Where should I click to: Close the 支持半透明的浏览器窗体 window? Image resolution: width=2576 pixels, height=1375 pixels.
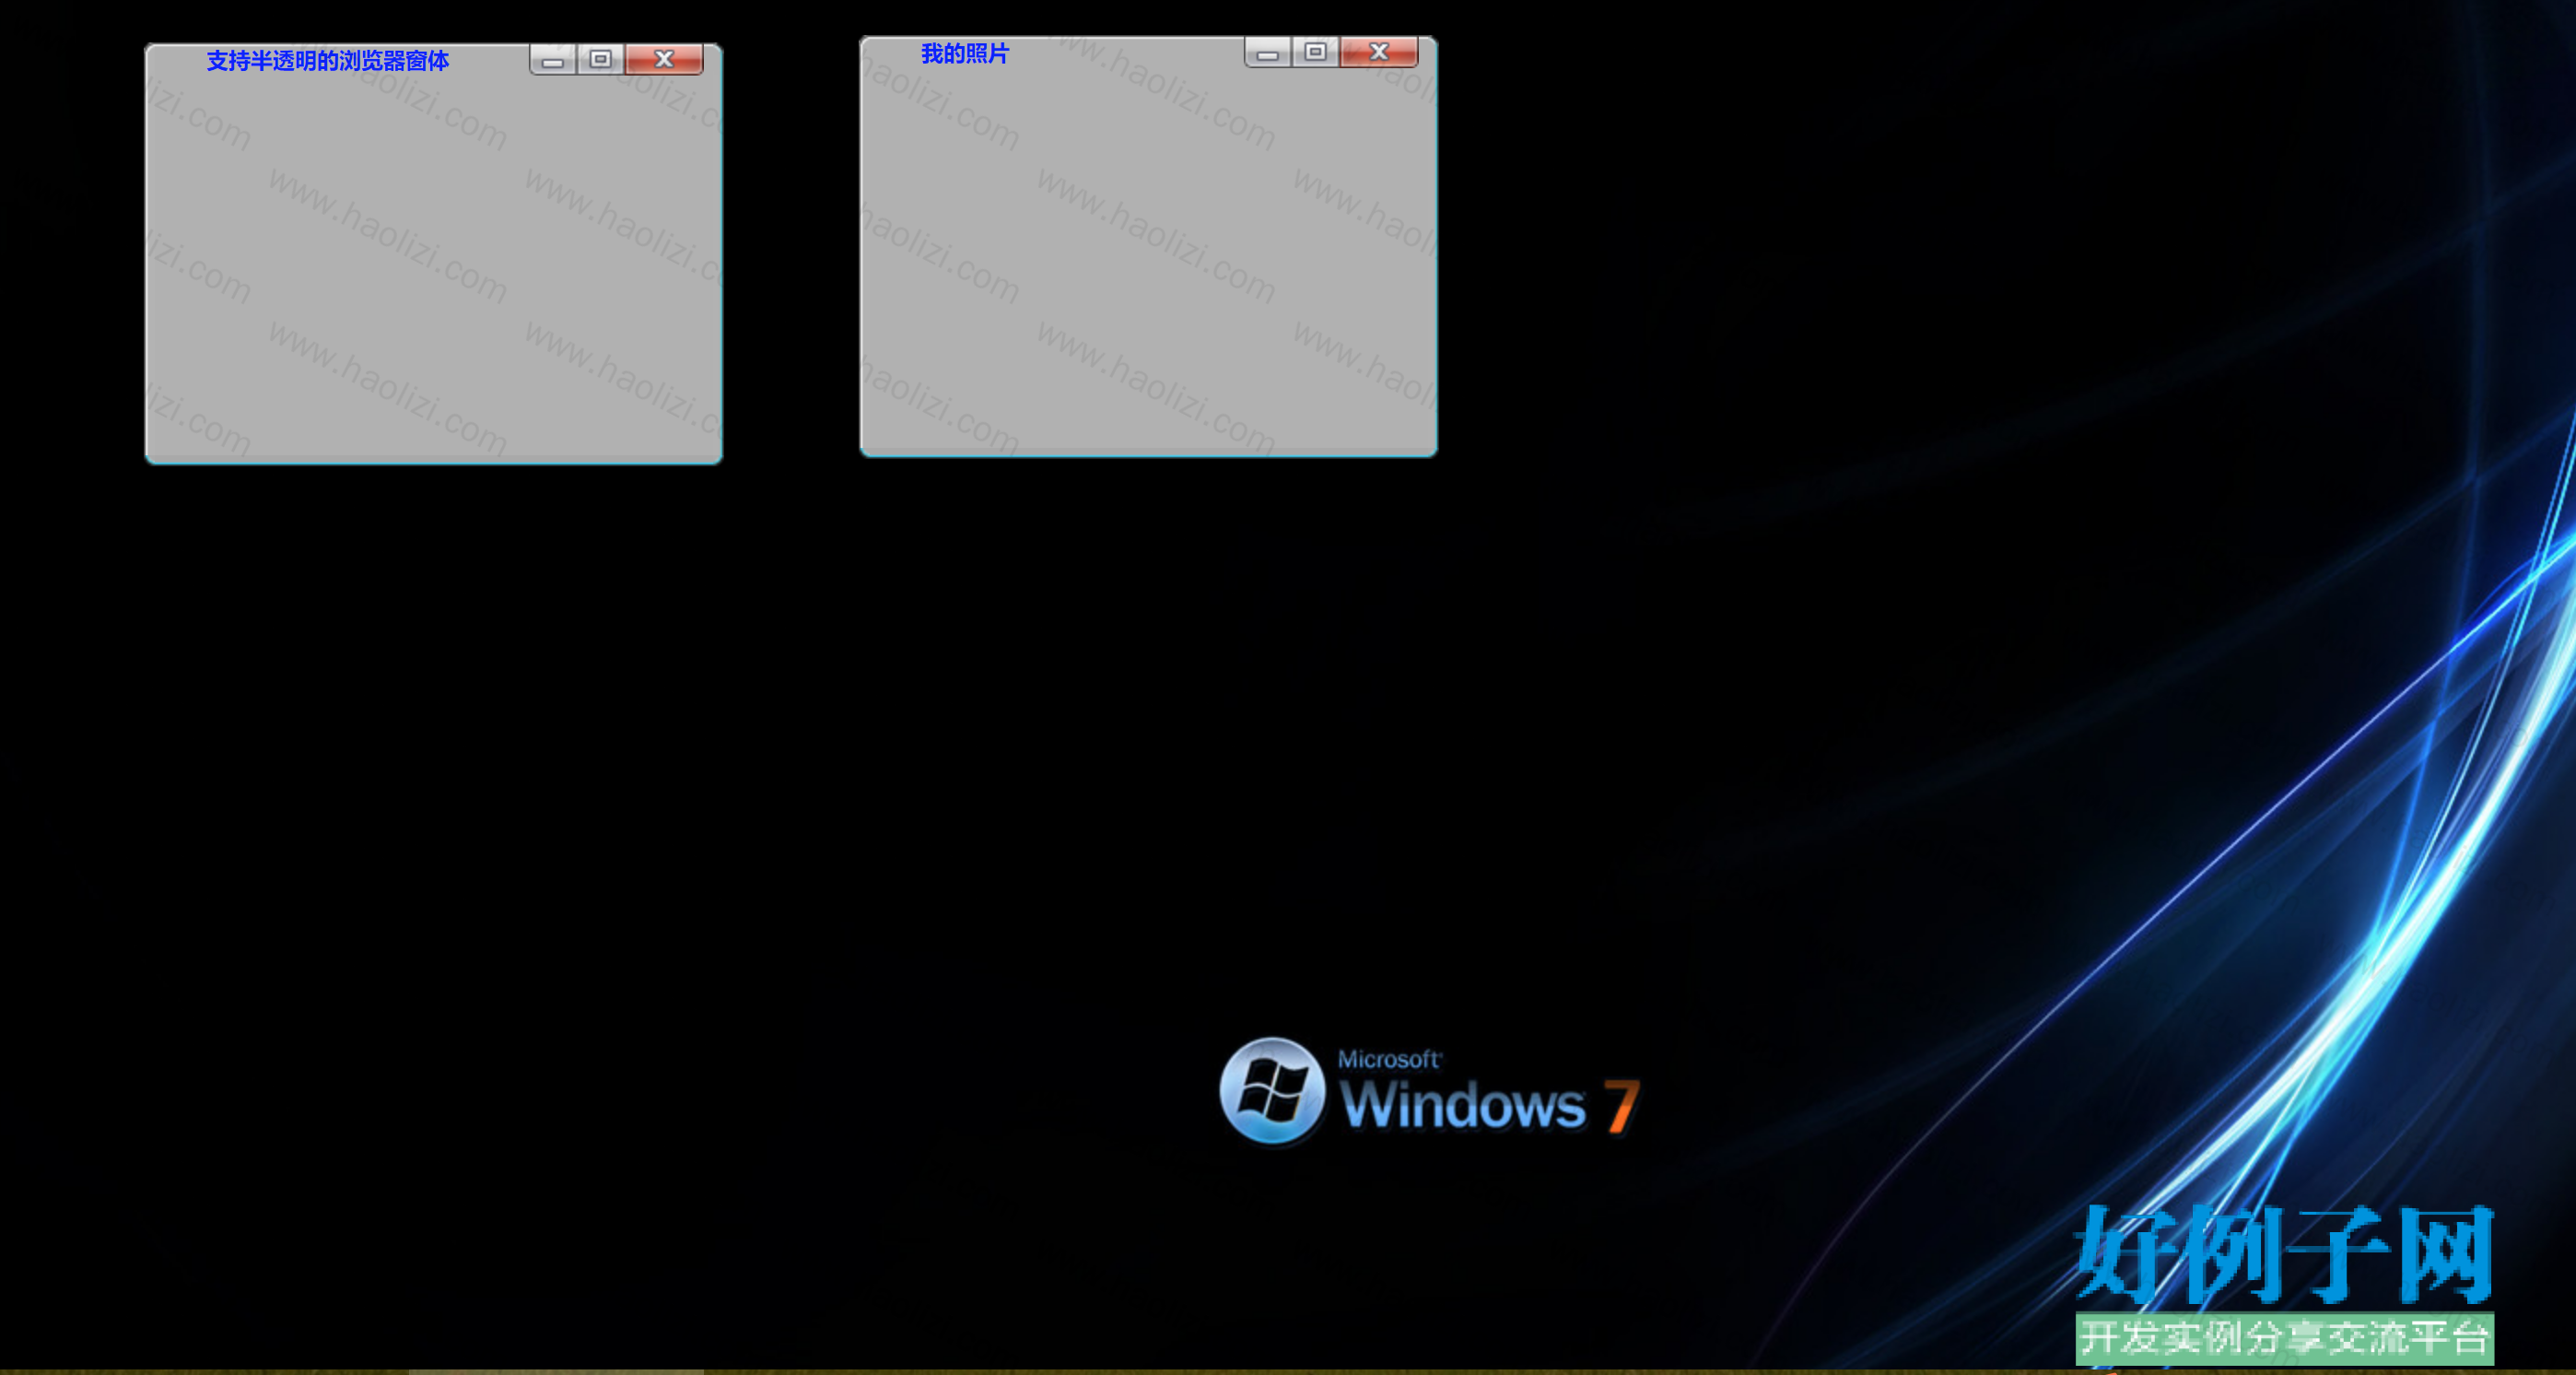tap(664, 60)
